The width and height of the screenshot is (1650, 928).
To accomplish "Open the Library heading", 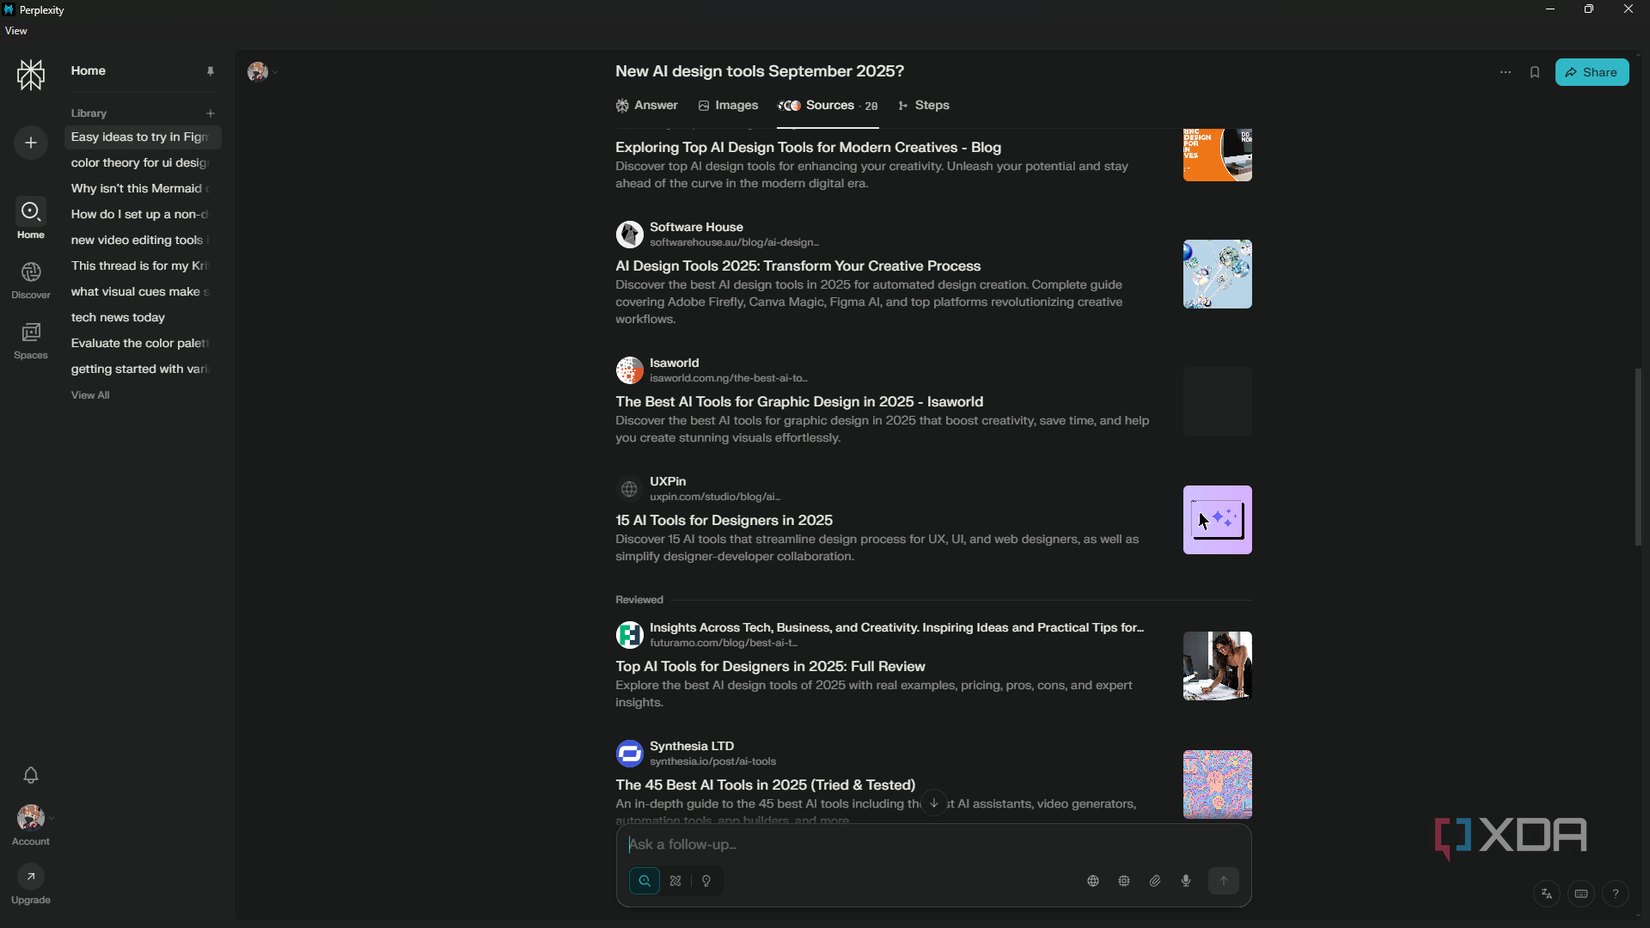I will tap(89, 113).
